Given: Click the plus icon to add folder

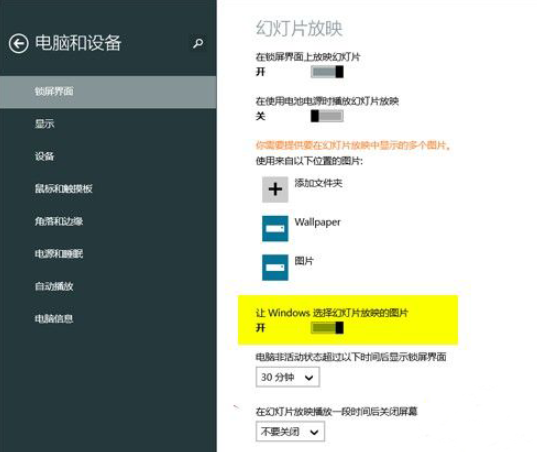Looking at the screenshot, I should [x=275, y=189].
